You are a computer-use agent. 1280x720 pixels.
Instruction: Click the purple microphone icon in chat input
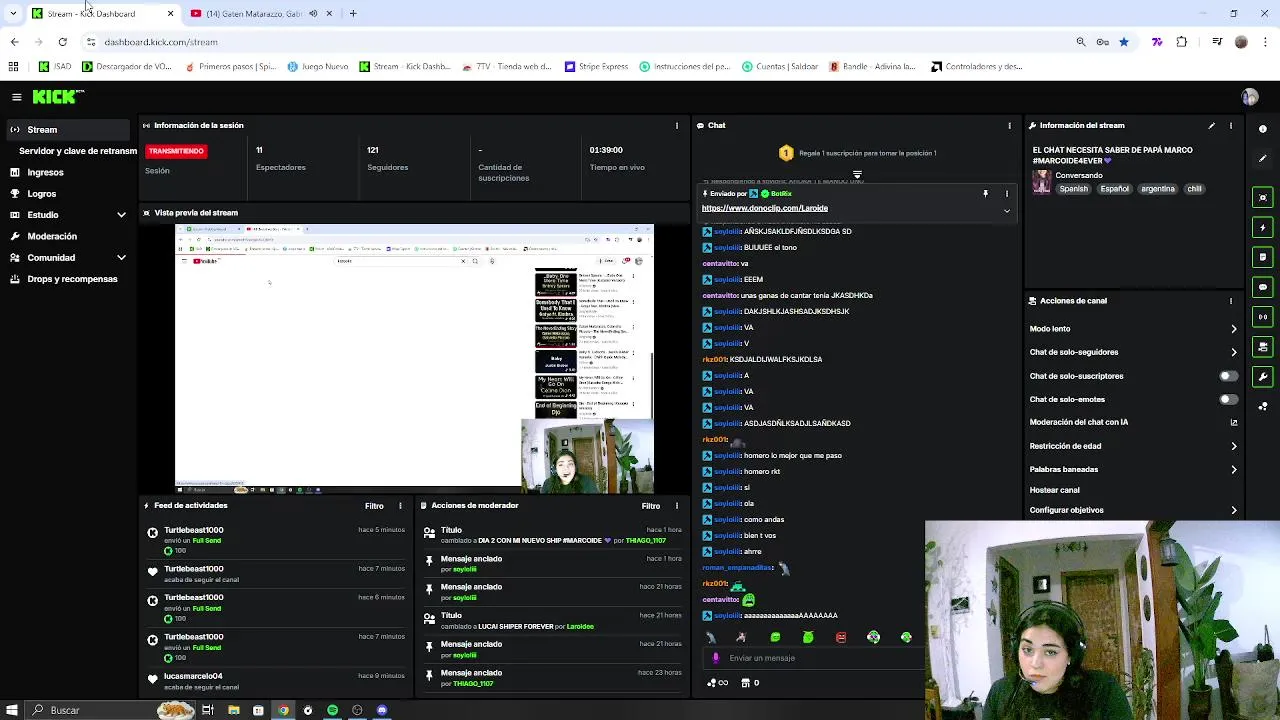[715, 658]
